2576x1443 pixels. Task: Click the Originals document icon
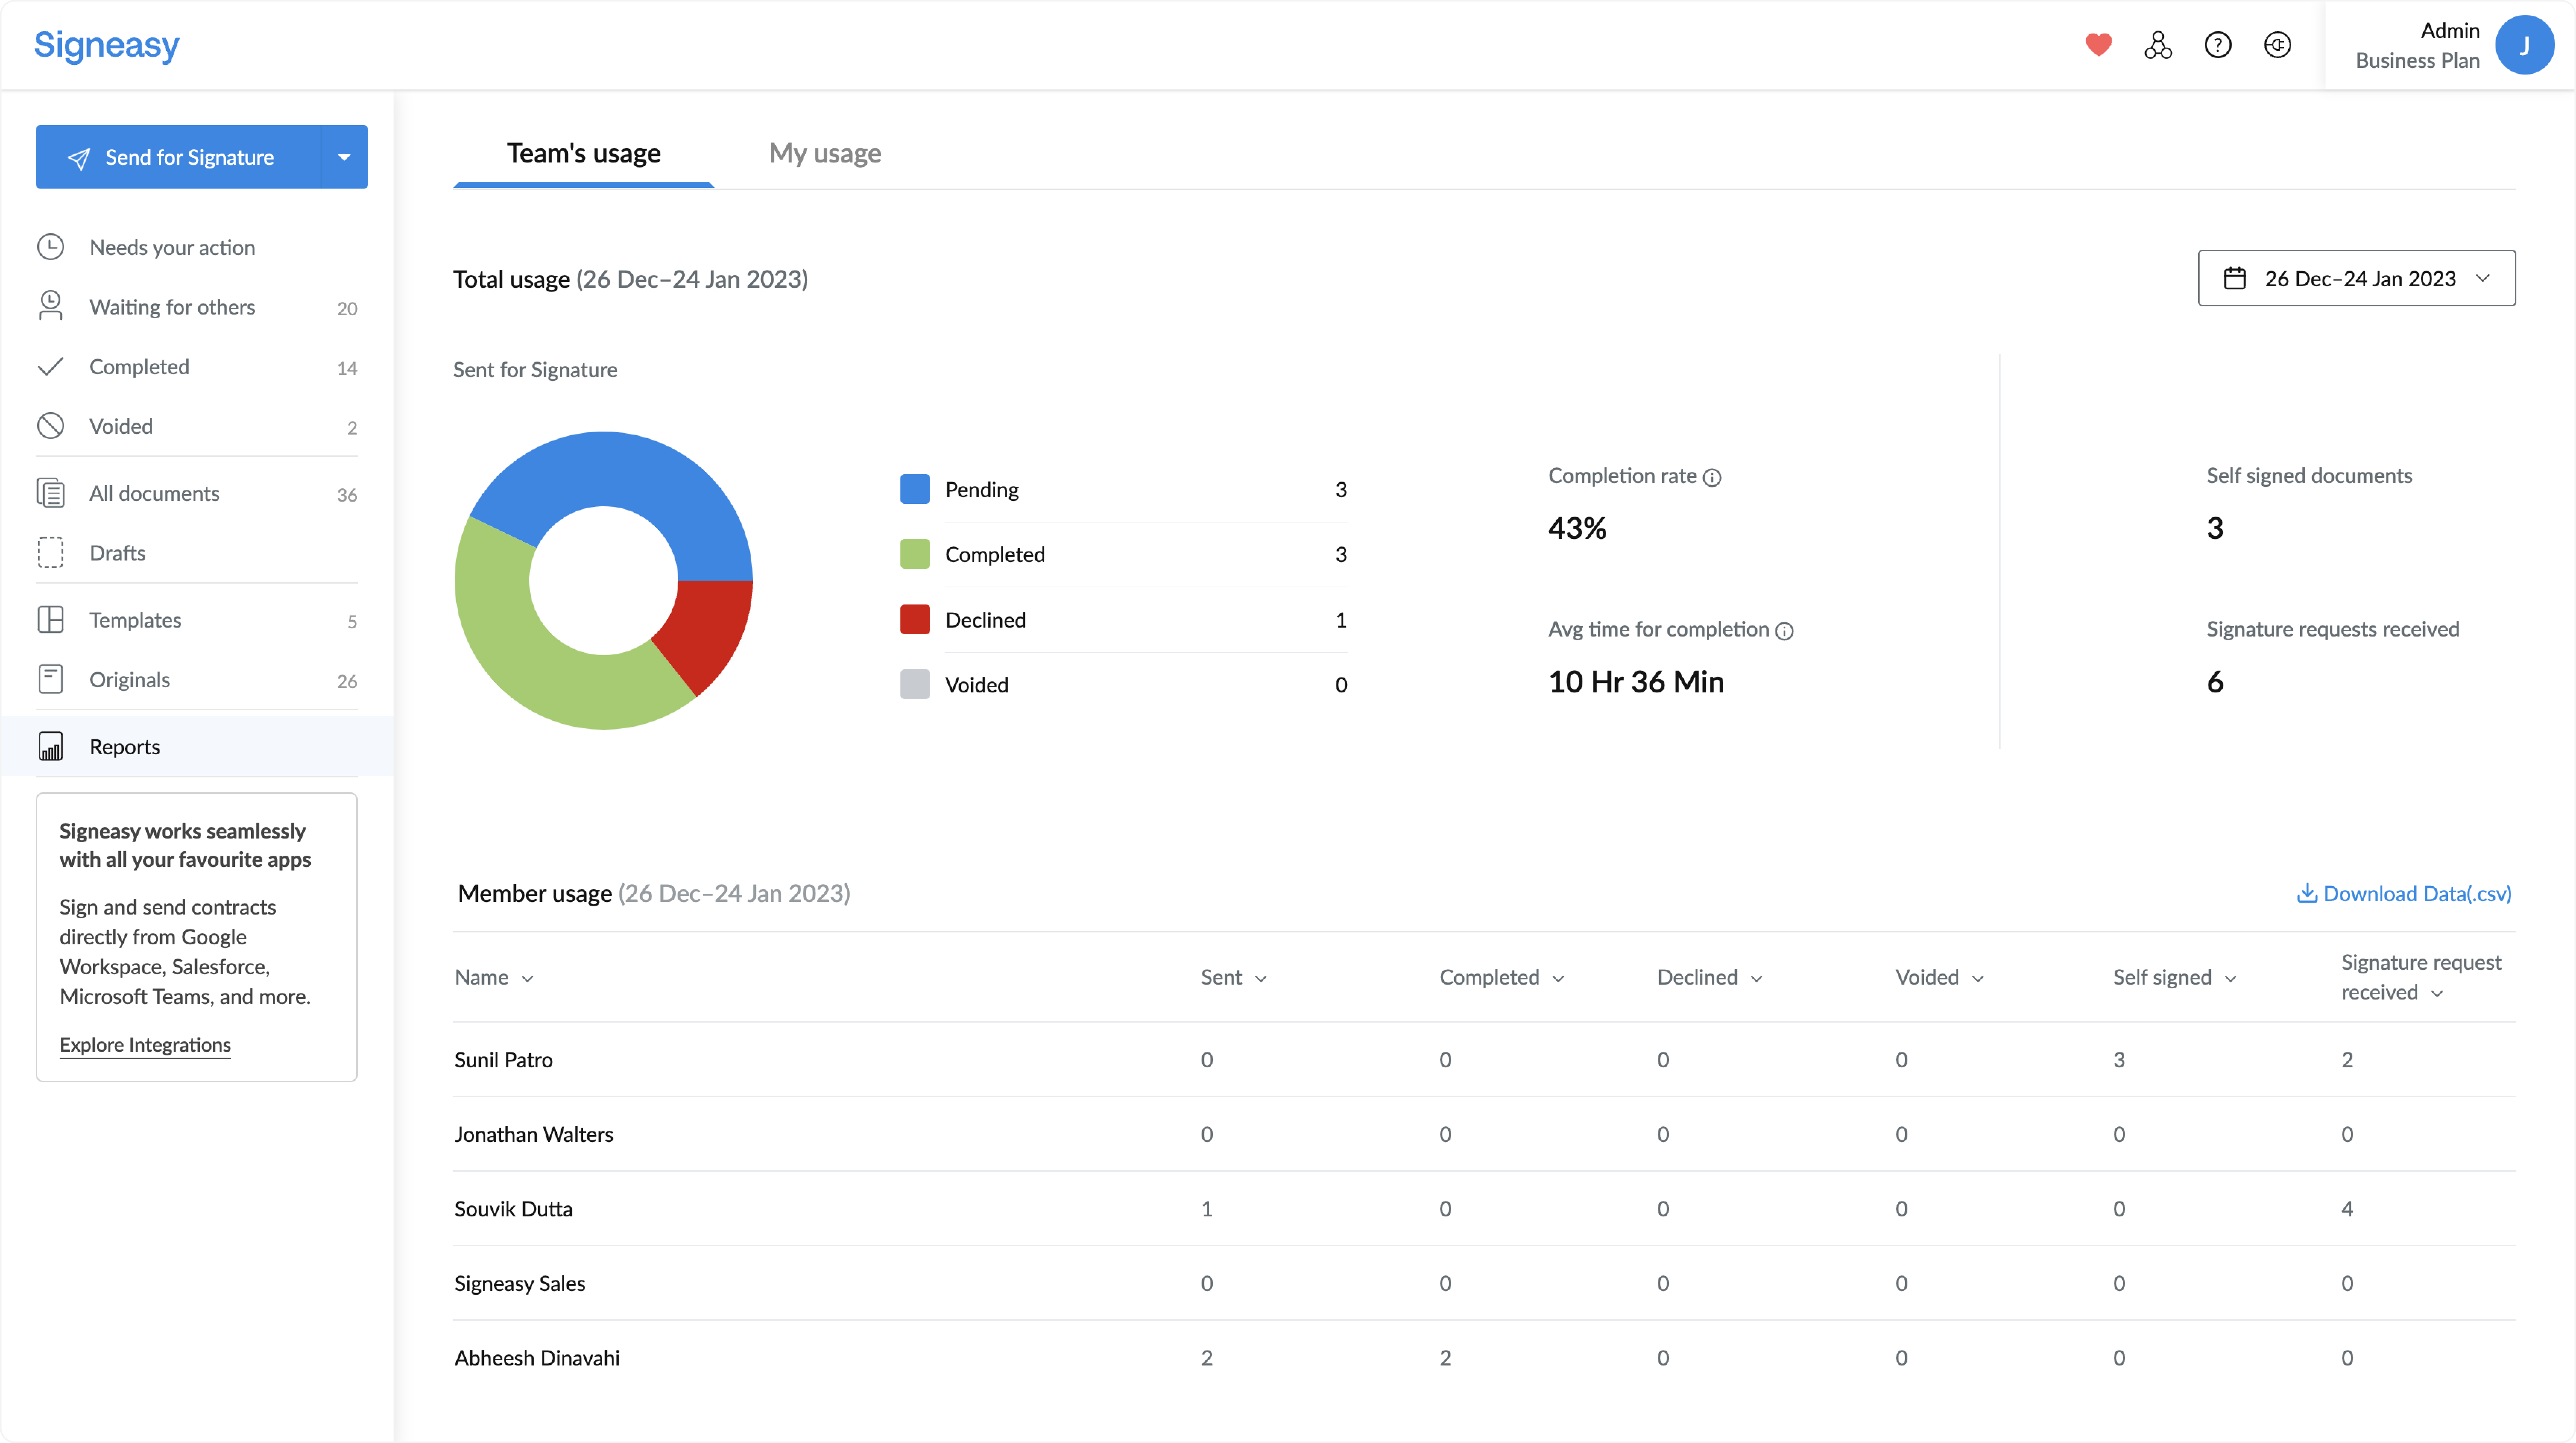click(x=51, y=679)
